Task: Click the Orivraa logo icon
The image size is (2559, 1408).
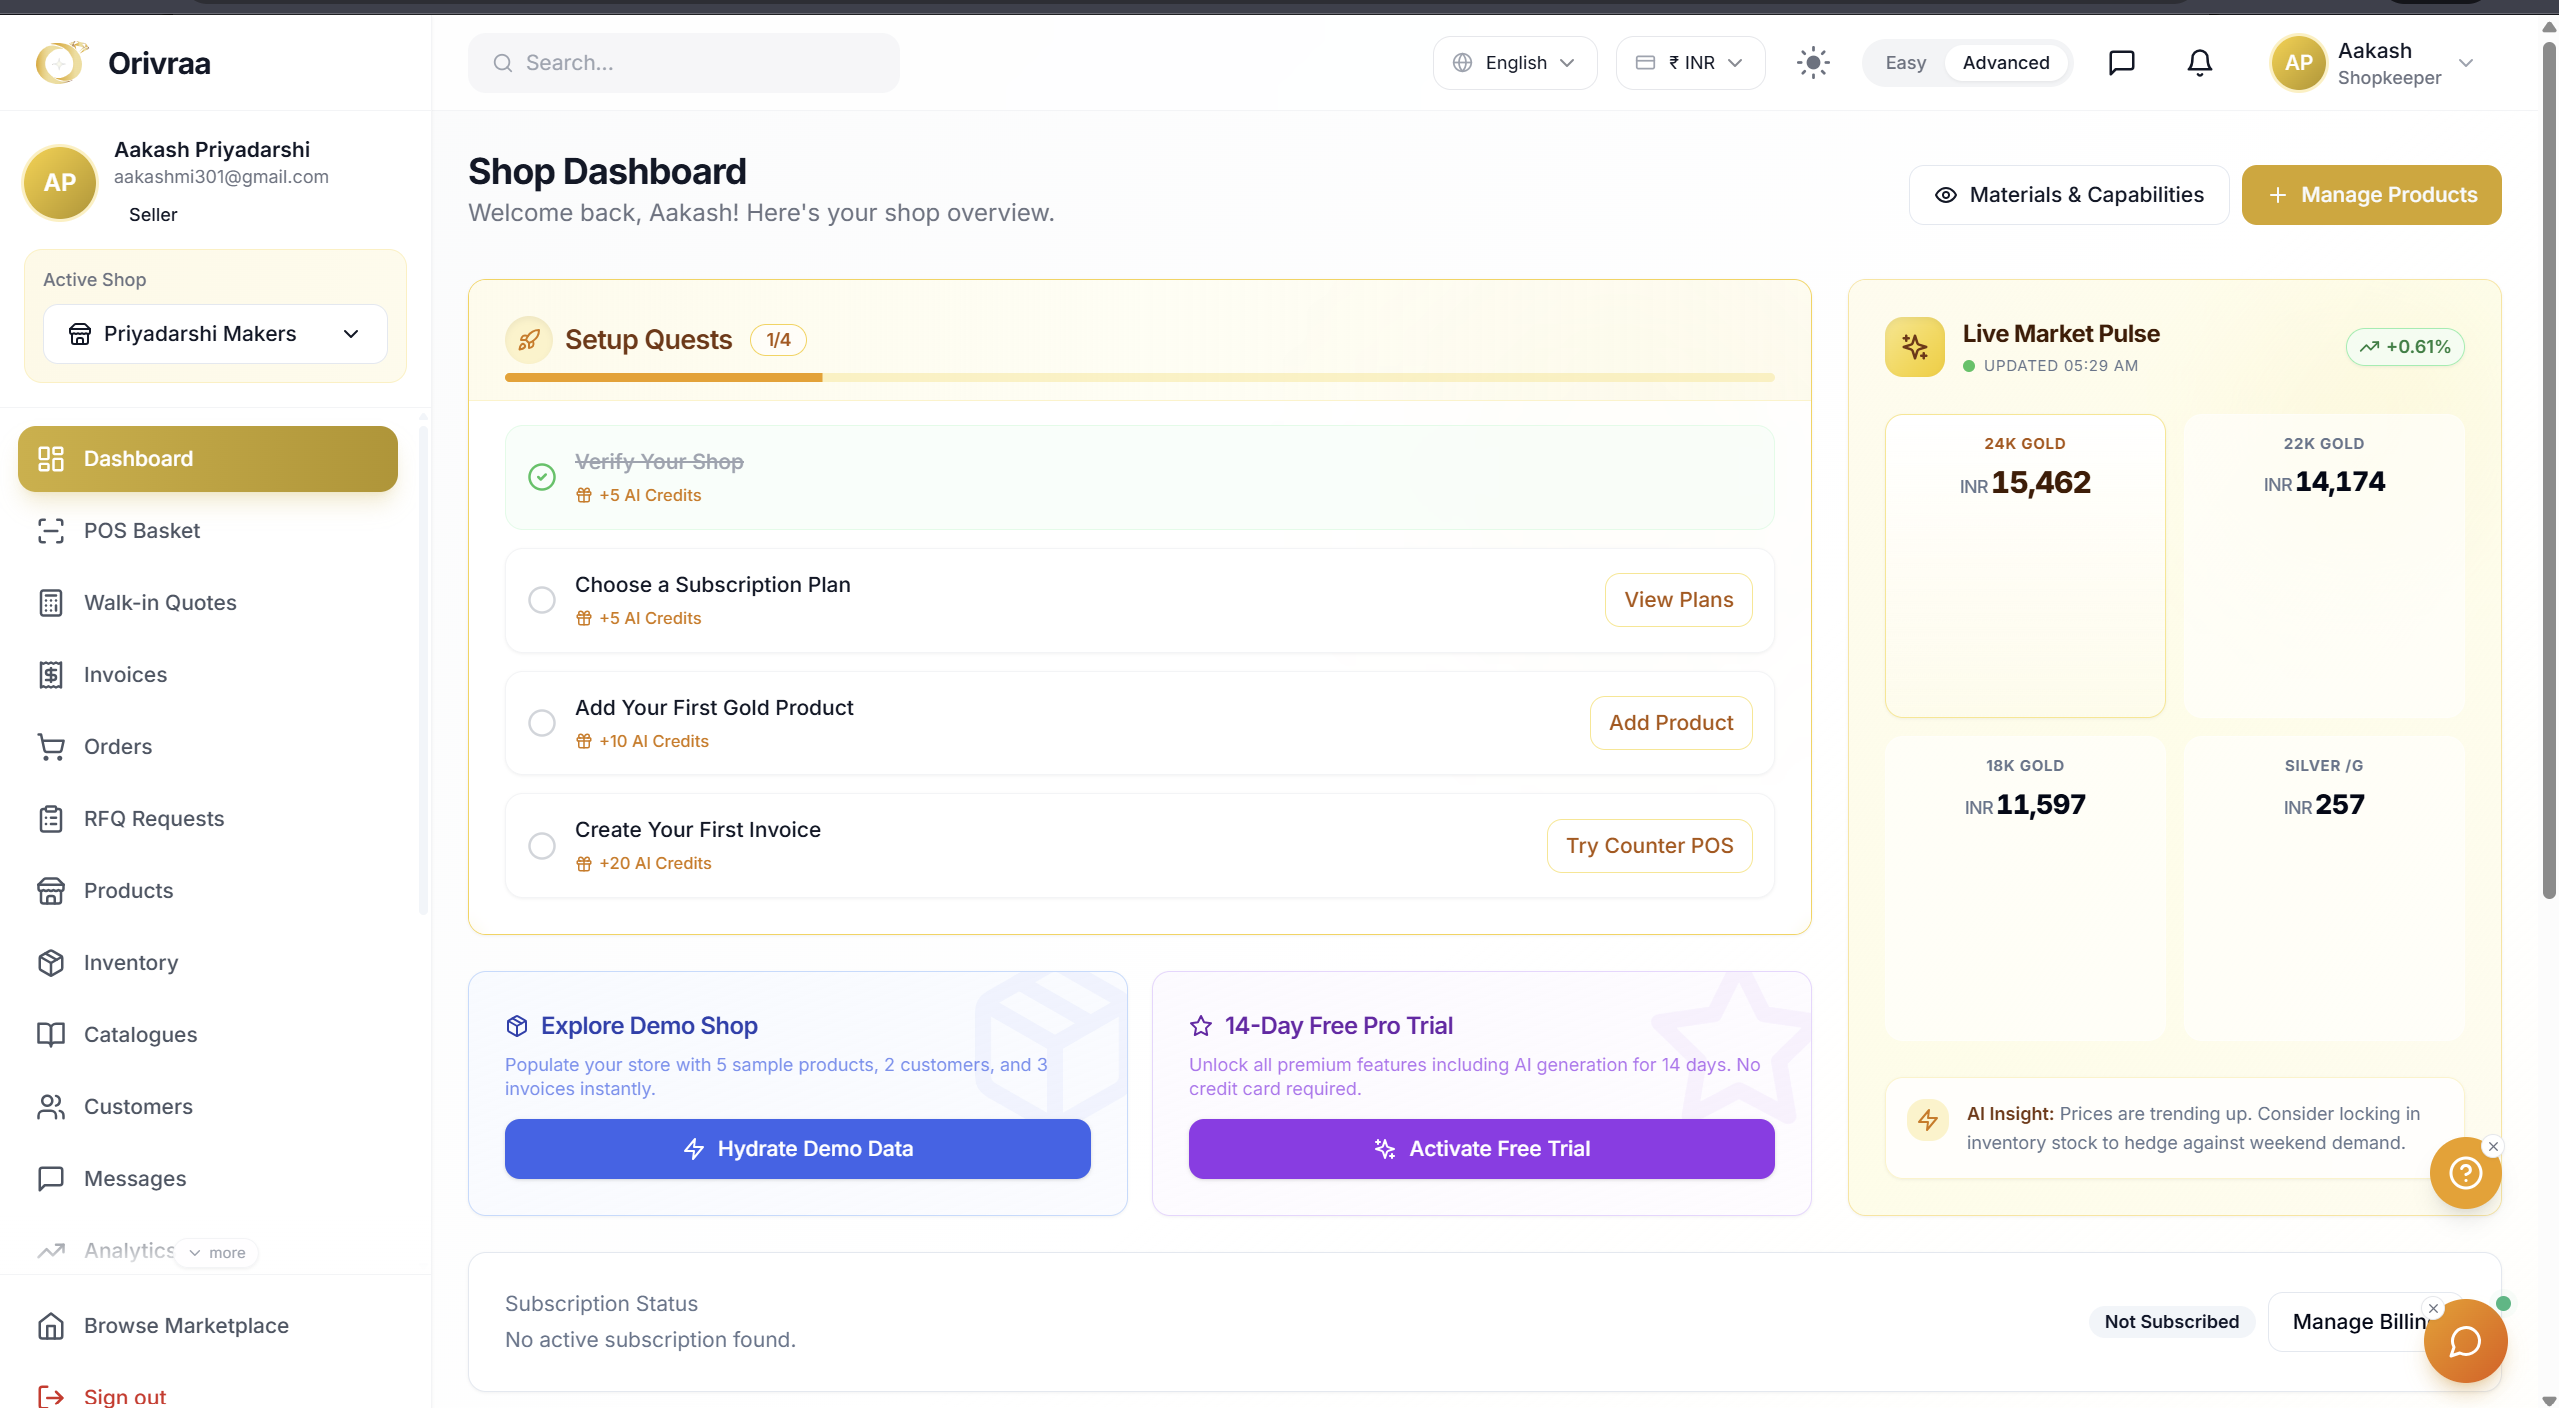Action: point(61,63)
